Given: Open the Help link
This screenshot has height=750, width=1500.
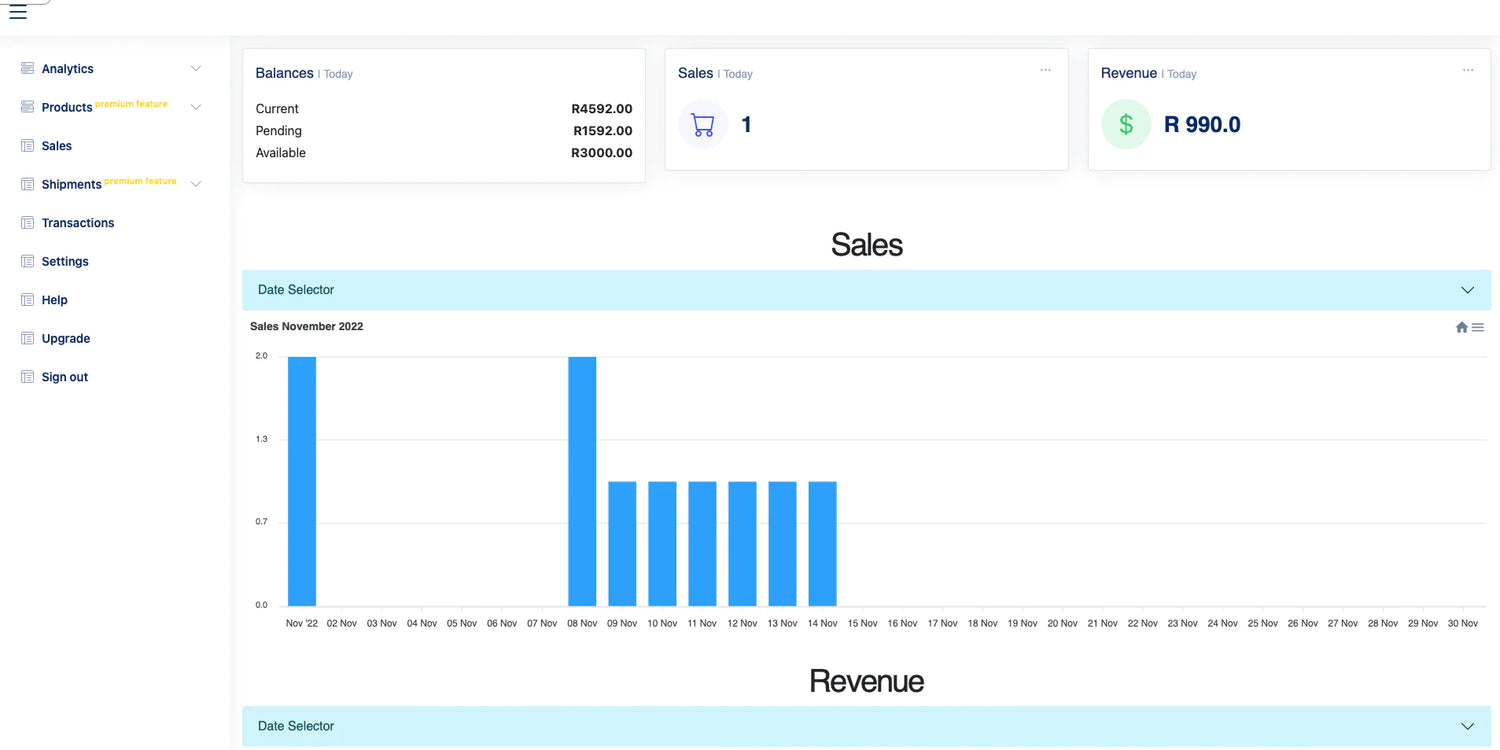Looking at the screenshot, I should 55,300.
